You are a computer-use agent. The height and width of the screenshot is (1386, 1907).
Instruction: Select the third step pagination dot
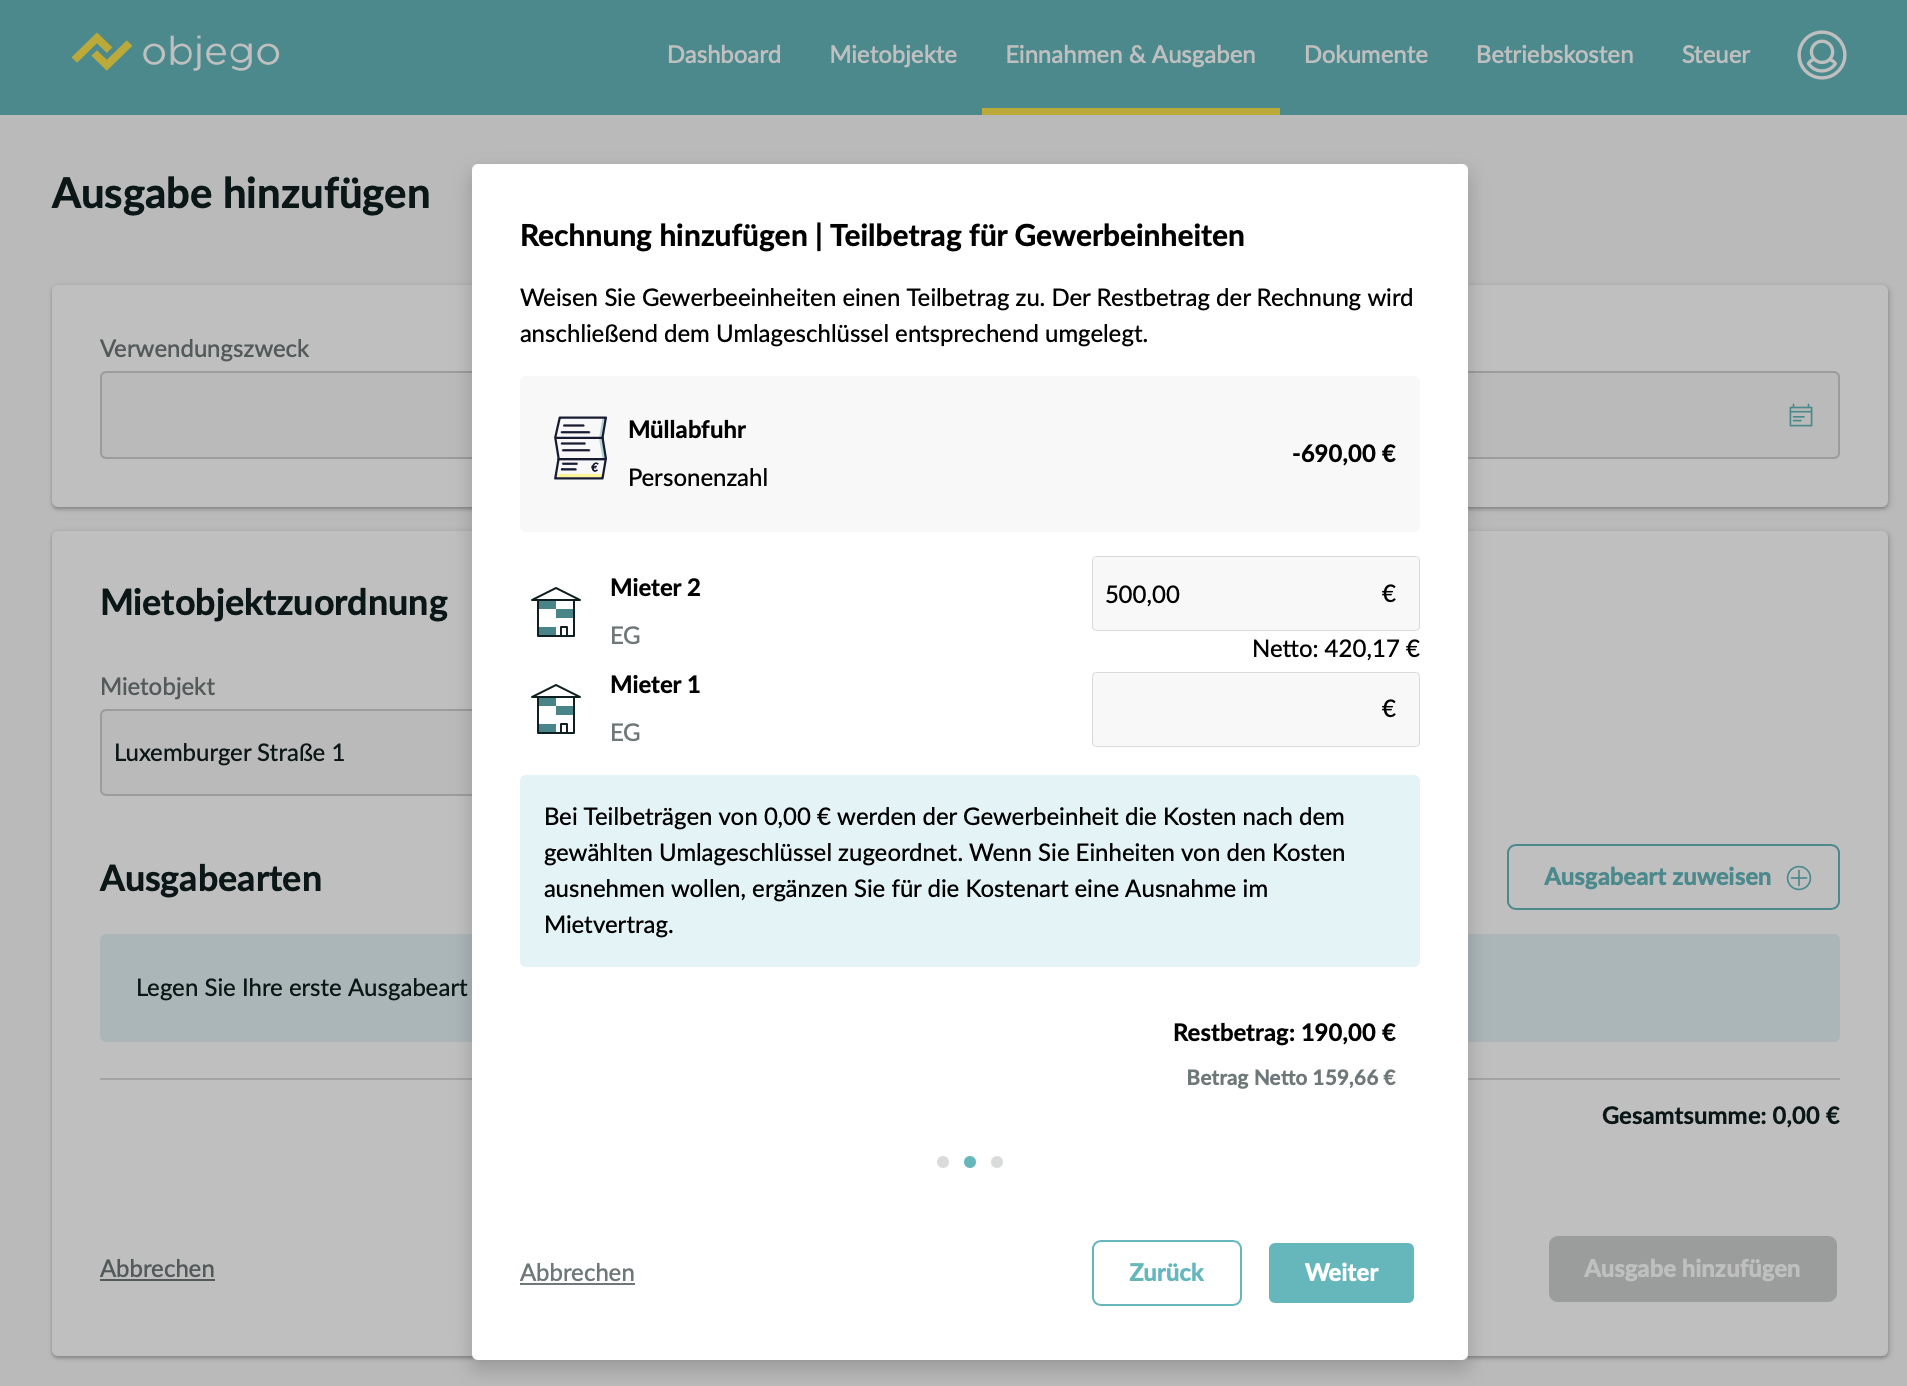[997, 1162]
